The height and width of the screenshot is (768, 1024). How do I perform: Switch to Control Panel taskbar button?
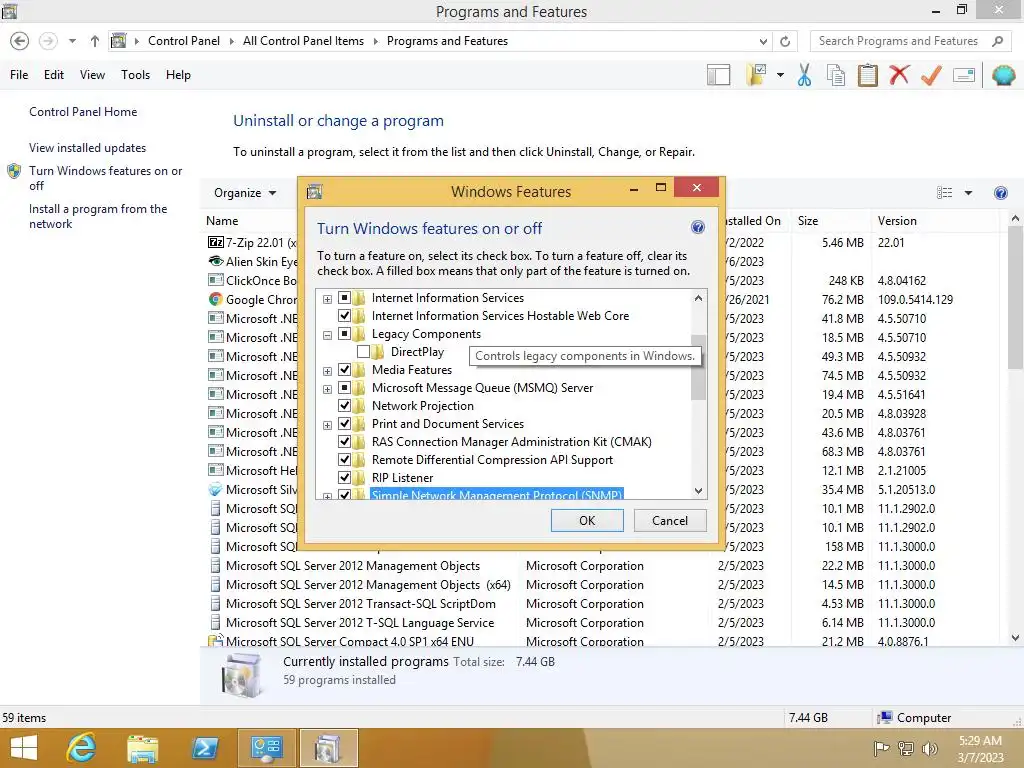tap(266, 748)
